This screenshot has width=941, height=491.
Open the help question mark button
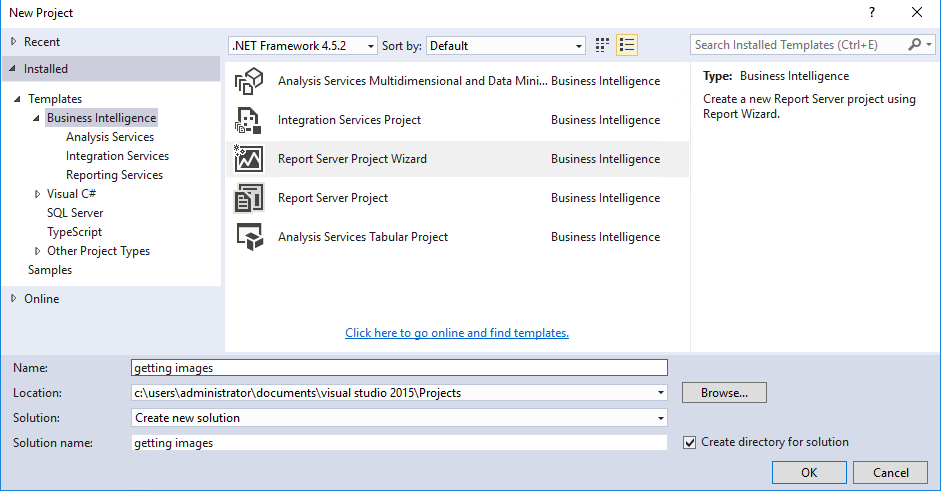pyautogui.click(x=869, y=13)
